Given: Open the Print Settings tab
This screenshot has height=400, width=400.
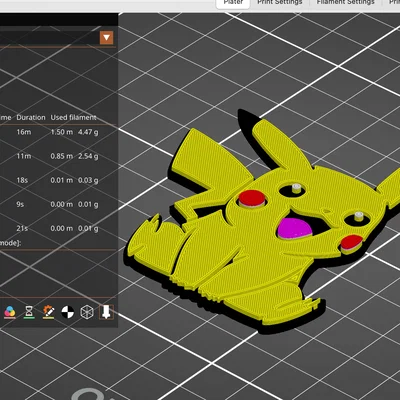Looking at the screenshot, I should pyautogui.click(x=280, y=3).
